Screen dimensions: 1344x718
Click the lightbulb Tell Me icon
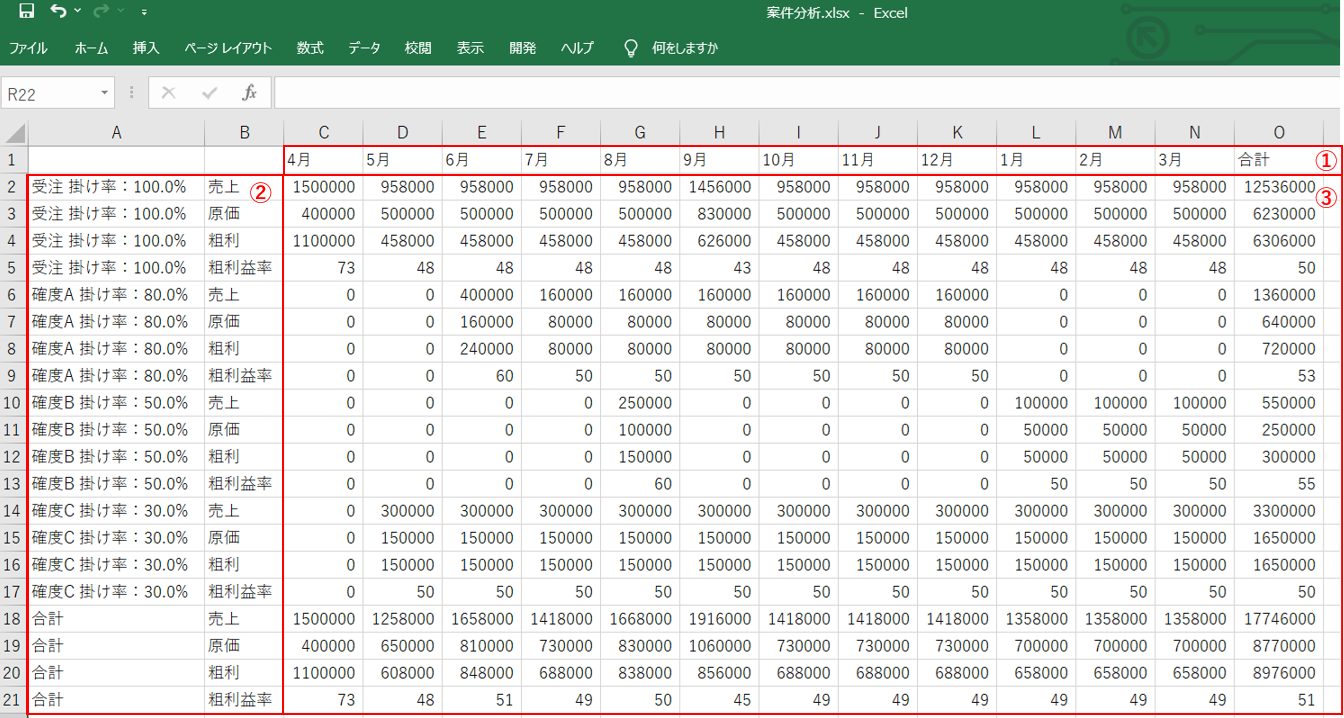pos(631,48)
